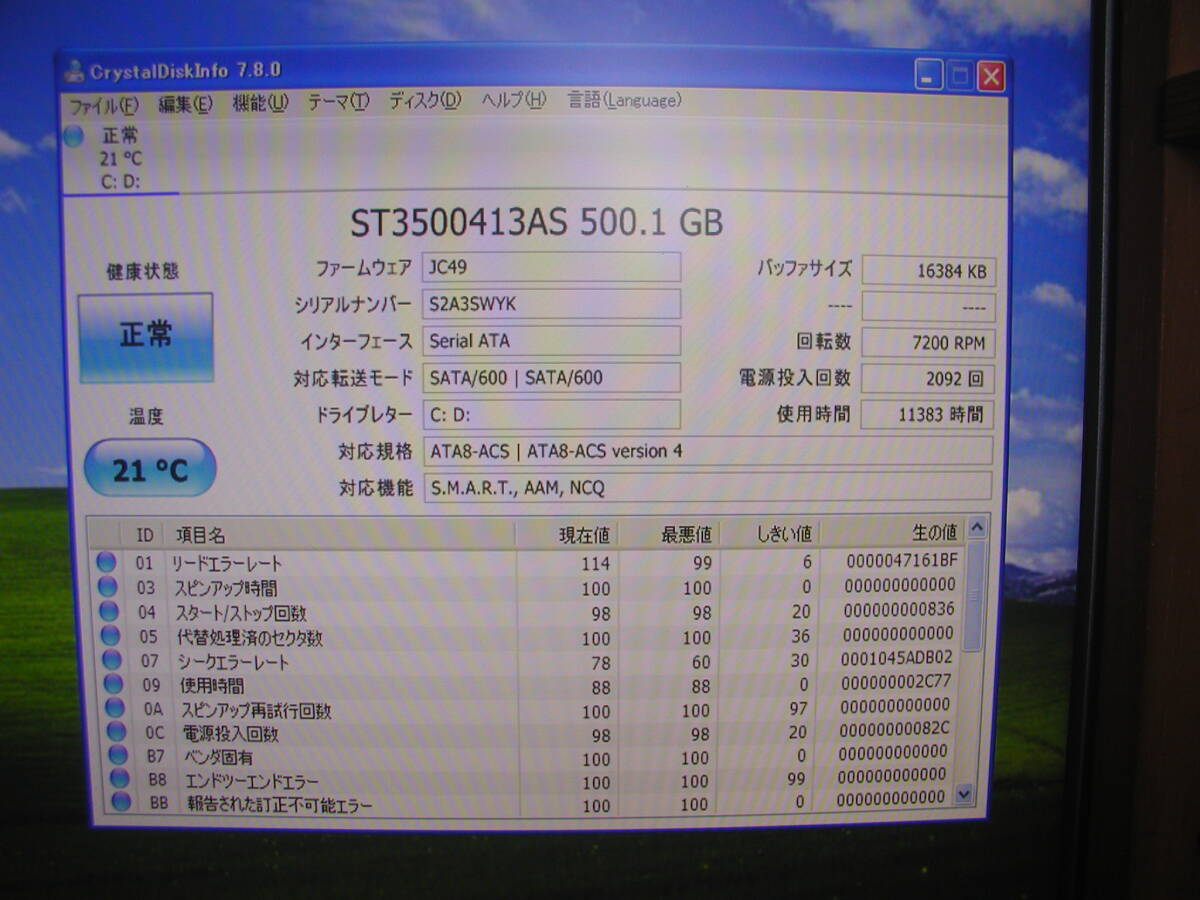This screenshot has width=1200, height=900.
Task: Click the status circle for スピンアップ再試行回数
Action: pyautogui.click(x=115, y=709)
